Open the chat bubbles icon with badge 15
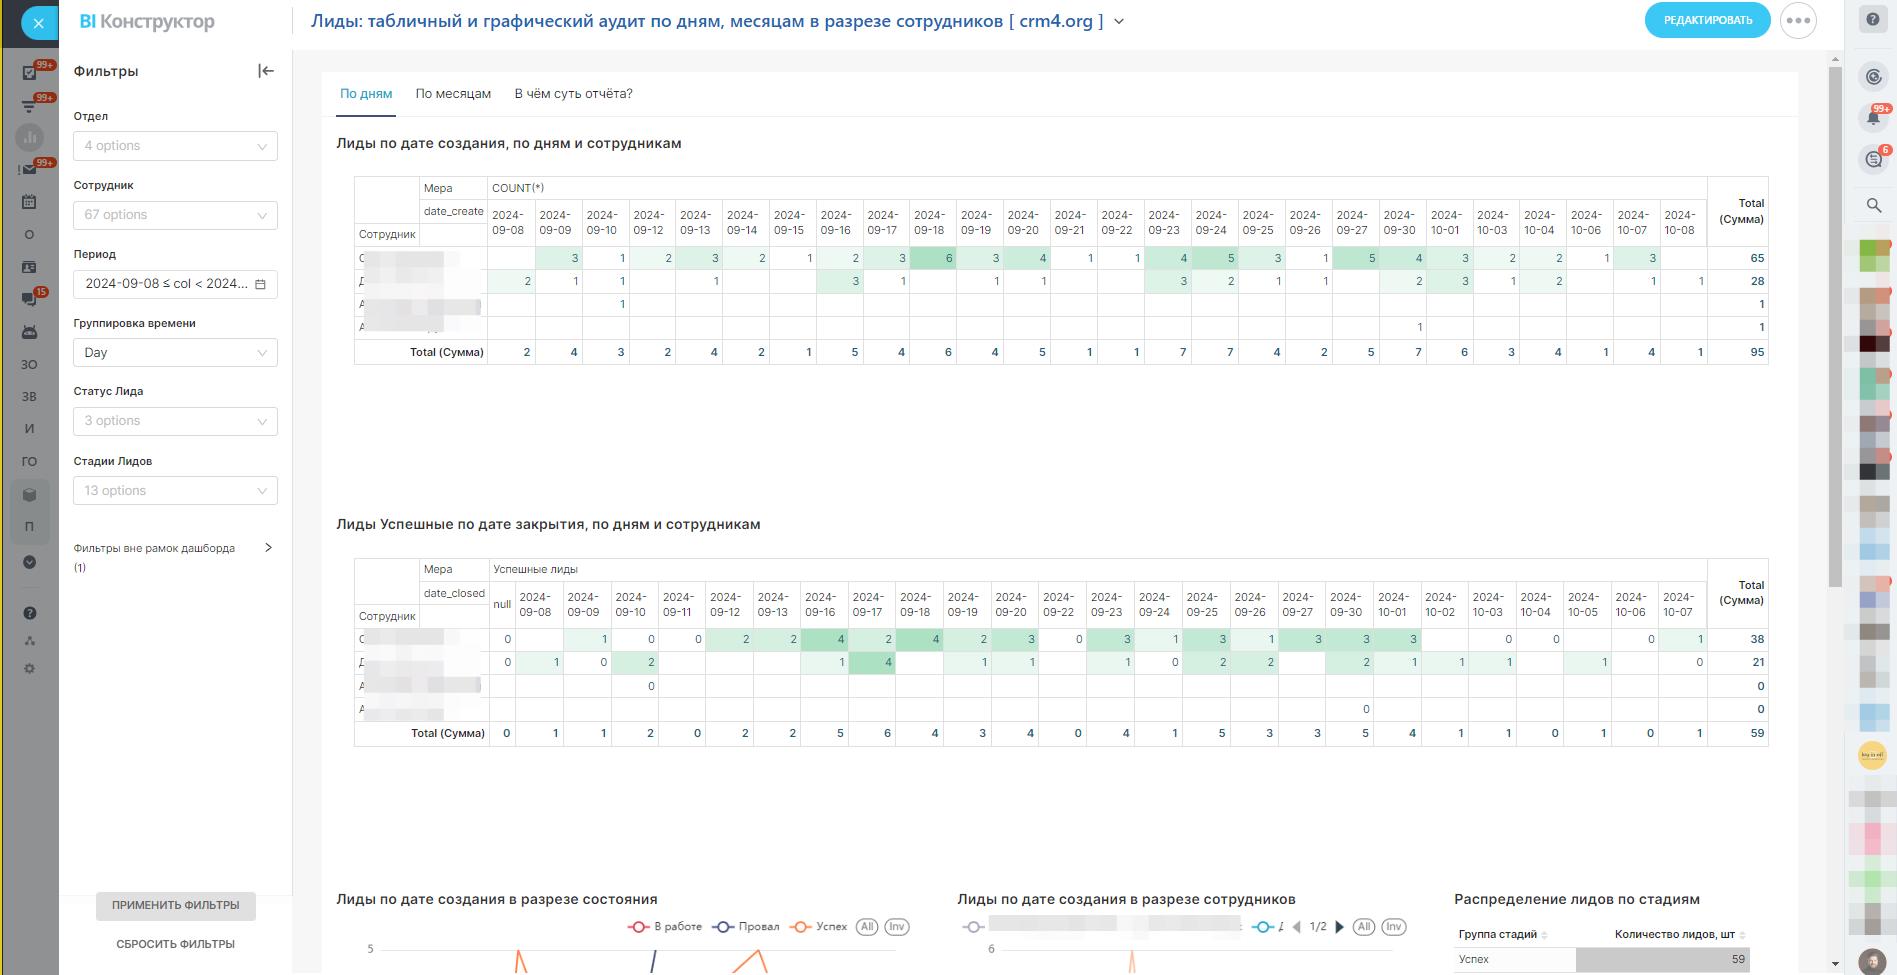1897x975 pixels. pos(30,299)
